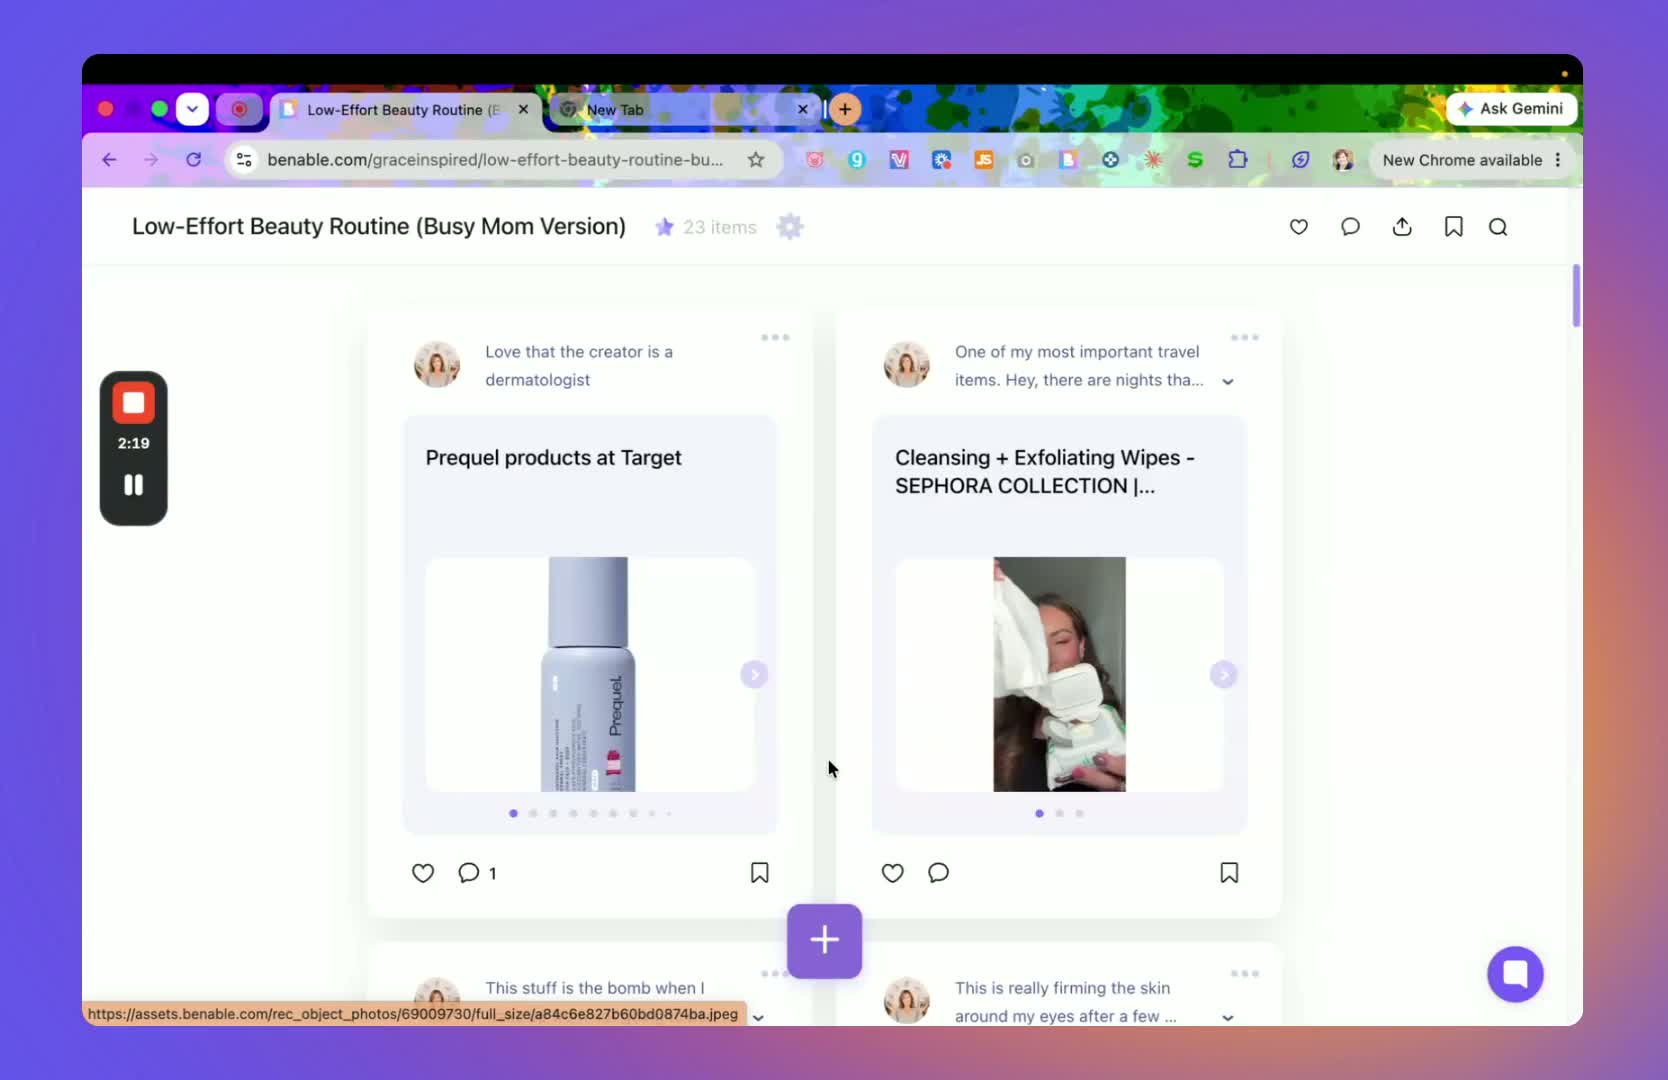The height and width of the screenshot is (1080, 1668).
Task: Share the list using upload icon
Action: (1402, 227)
